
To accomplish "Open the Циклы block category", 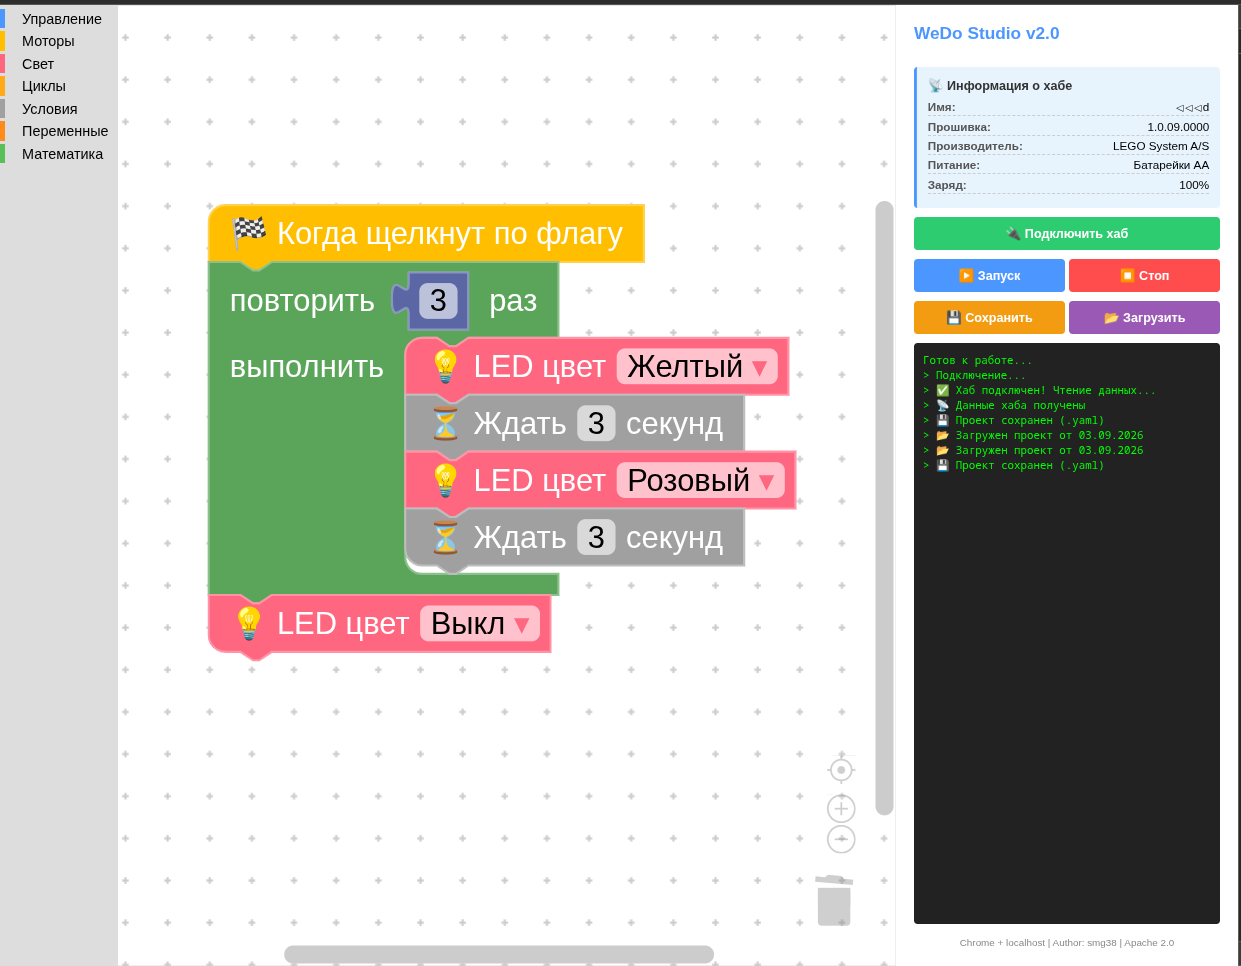I will (x=44, y=86).
